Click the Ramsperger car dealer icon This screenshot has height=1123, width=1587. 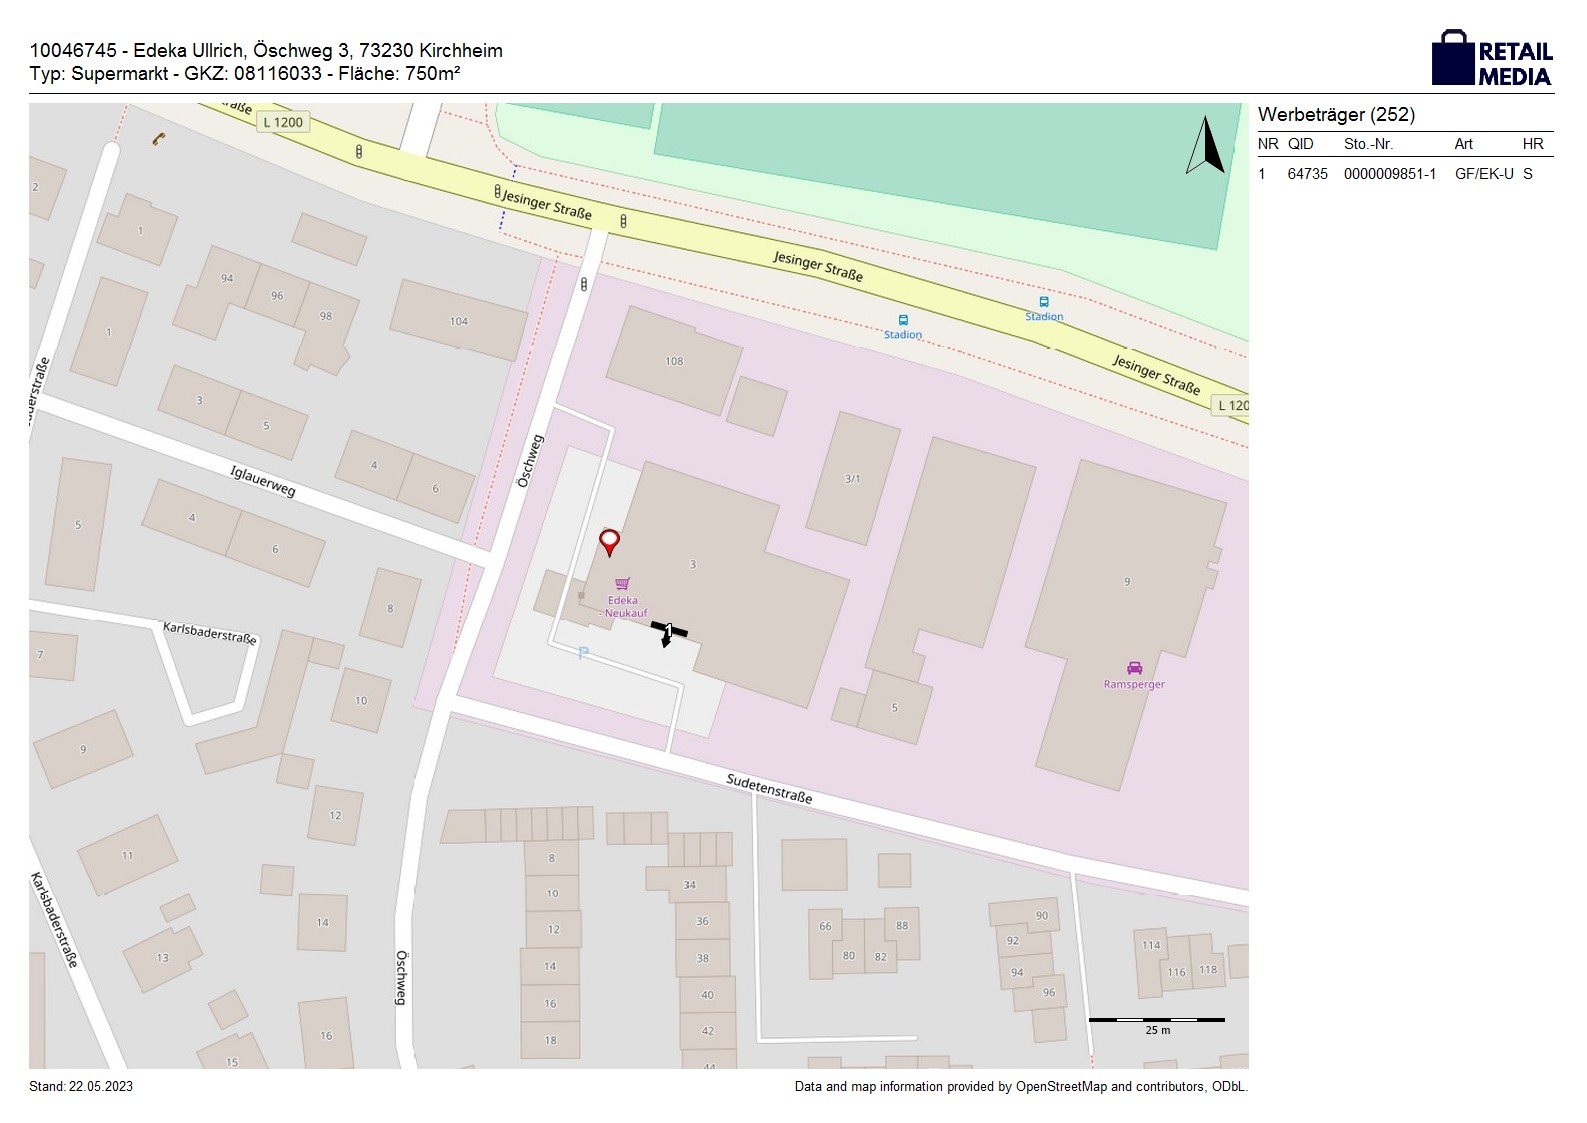click(1134, 668)
